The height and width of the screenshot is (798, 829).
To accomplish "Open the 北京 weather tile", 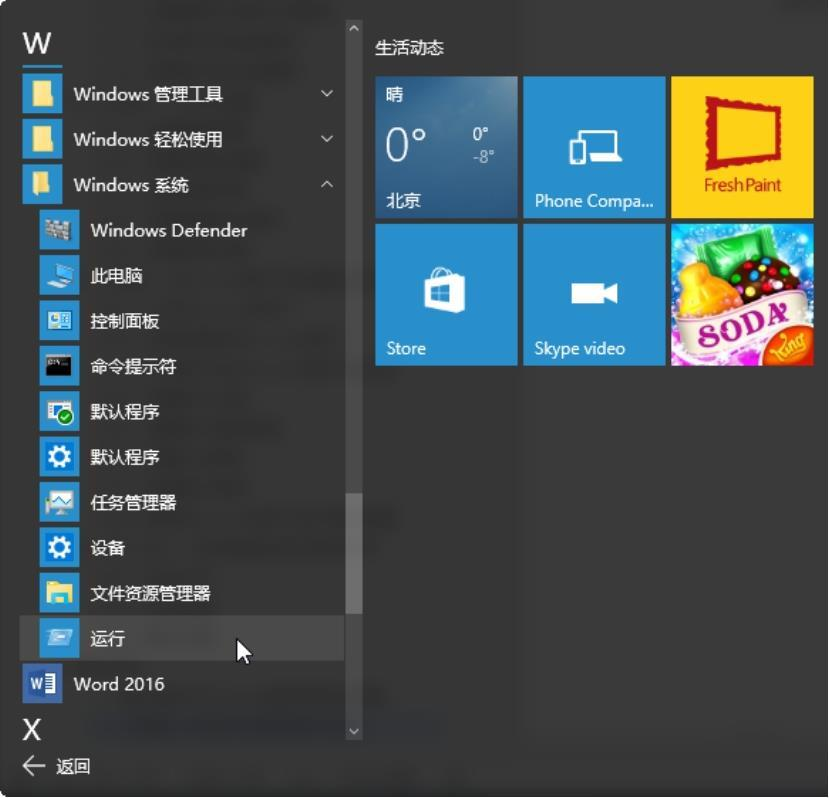I will tap(446, 147).
